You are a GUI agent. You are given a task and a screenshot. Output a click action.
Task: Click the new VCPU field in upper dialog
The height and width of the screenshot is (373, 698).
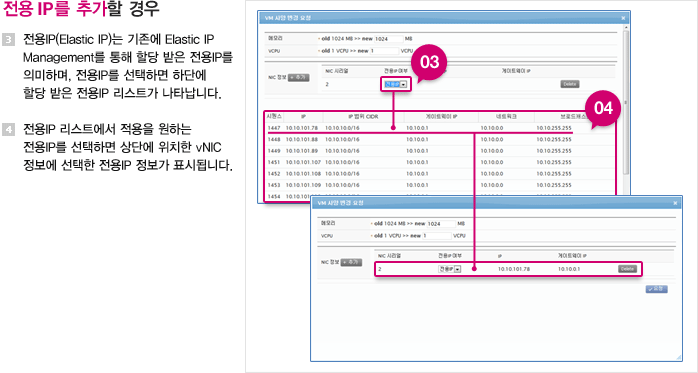384,51
